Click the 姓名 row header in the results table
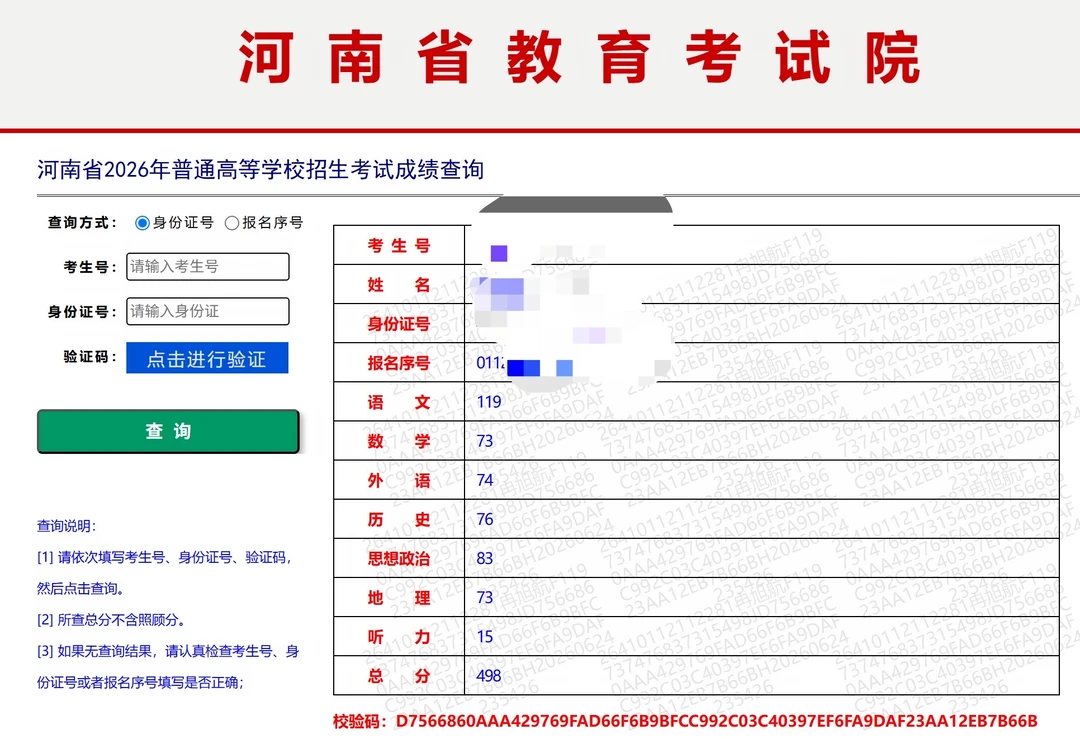Image resolution: width=1080 pixels, height=739 pixels. coord(399,284)
